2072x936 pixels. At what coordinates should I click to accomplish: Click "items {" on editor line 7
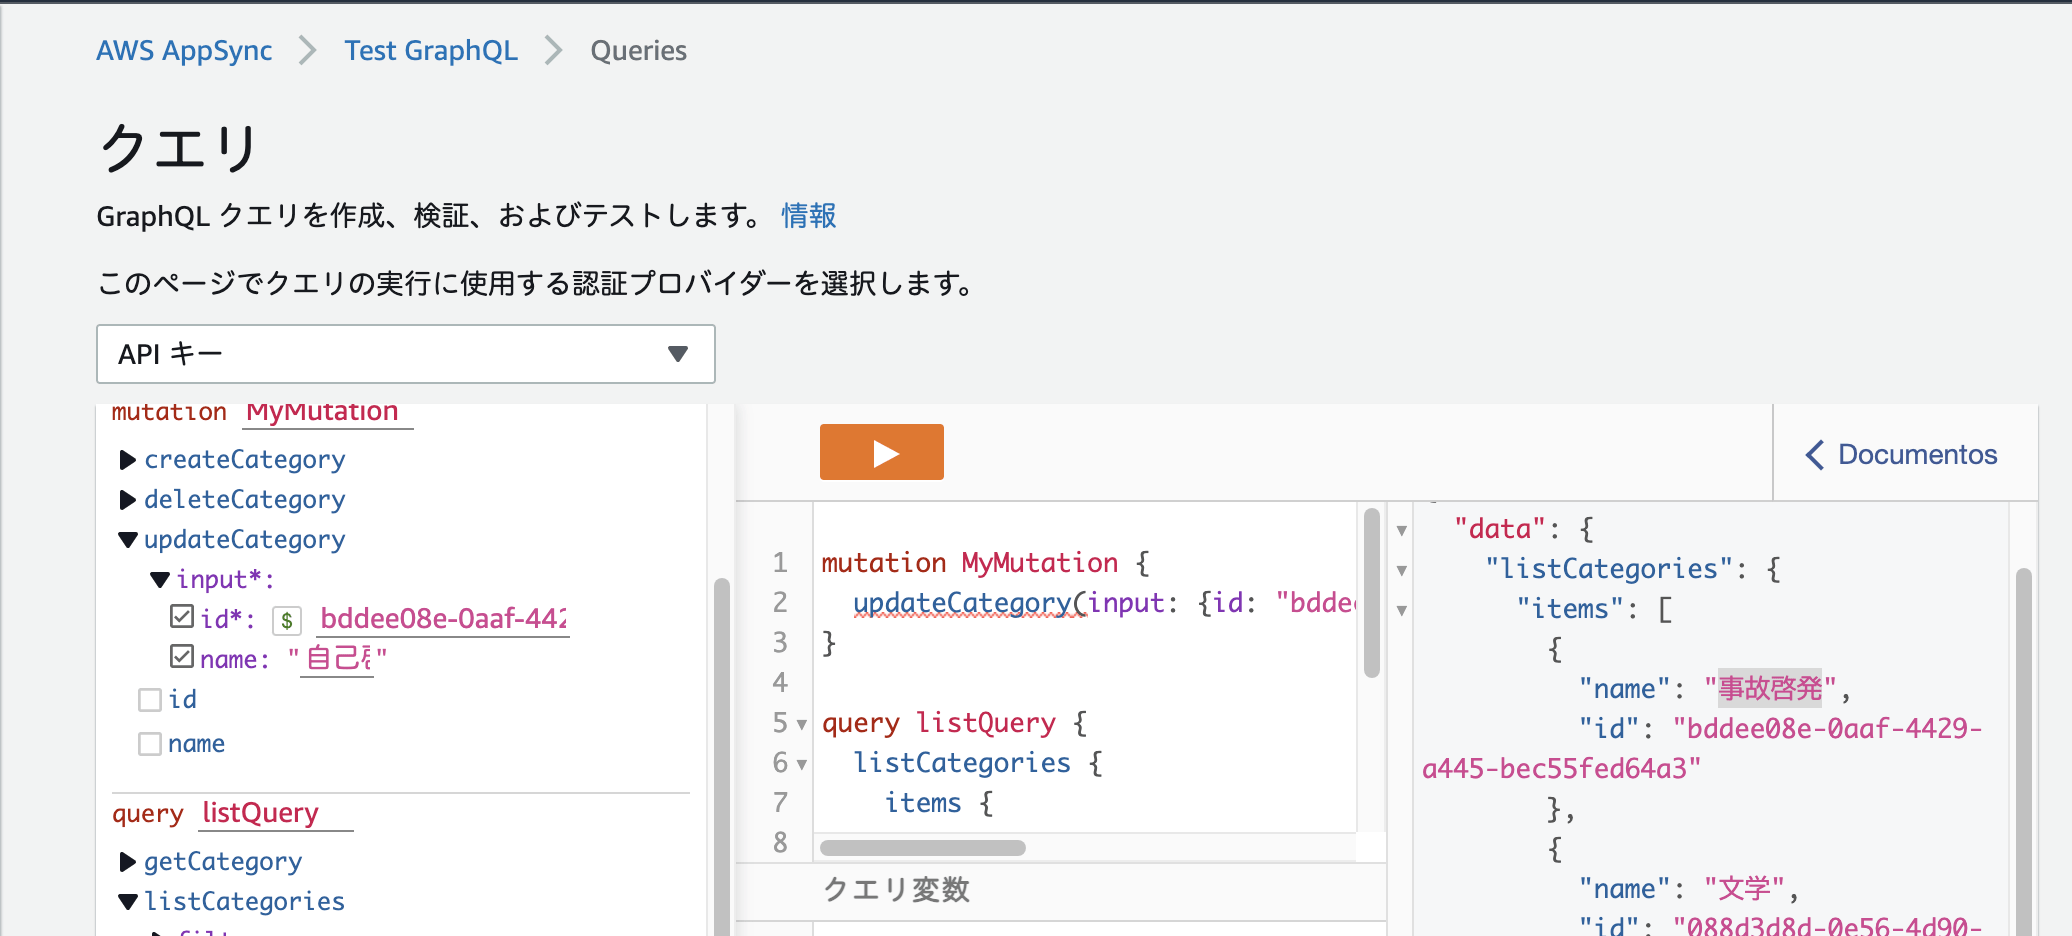[938, 803]
